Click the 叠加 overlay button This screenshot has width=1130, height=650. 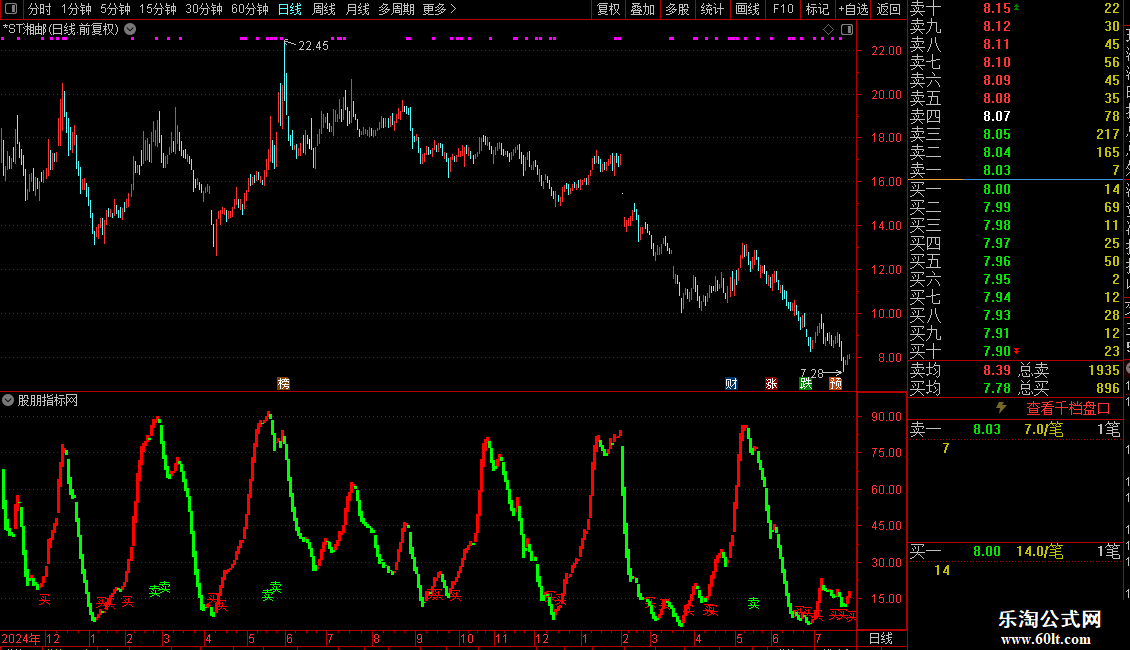(643, 9)
